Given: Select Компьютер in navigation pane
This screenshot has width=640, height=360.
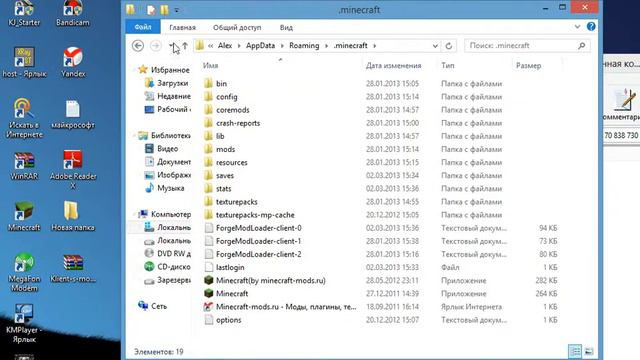Looking at the screenshot, I should point(171,214).
